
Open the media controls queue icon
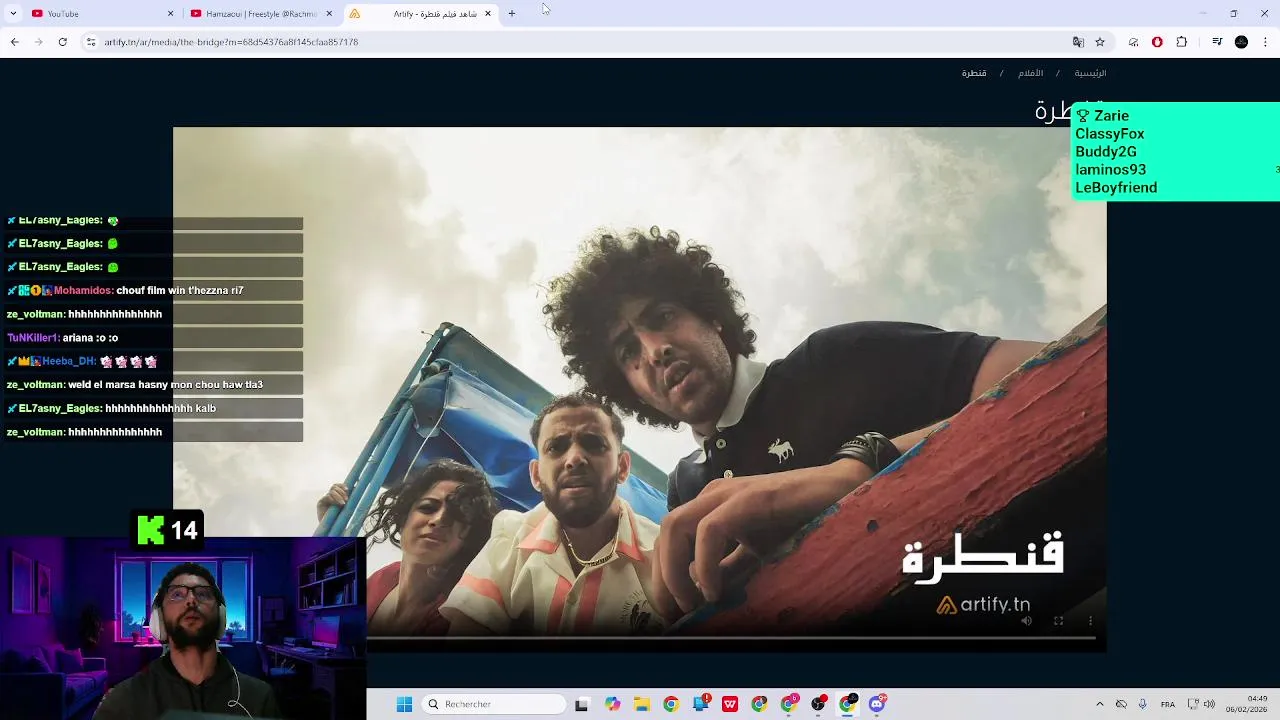(1217, 42)
